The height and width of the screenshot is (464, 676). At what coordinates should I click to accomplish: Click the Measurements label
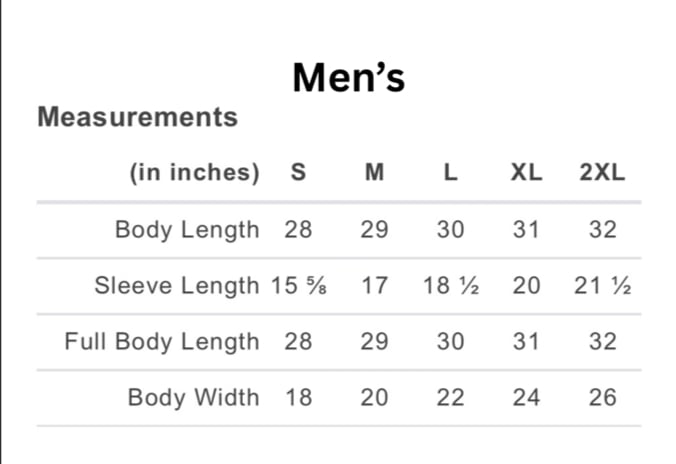(138, 117)
